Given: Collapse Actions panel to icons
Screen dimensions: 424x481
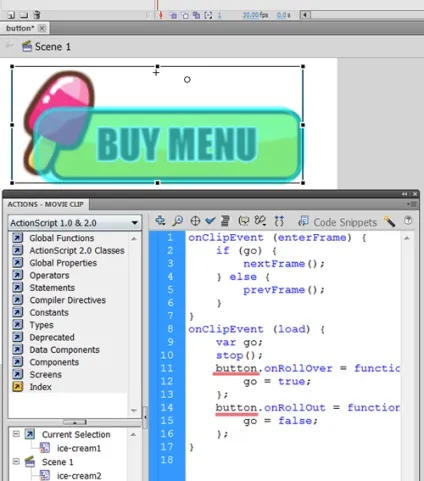Looking at the screenshot, I should 404,194.
